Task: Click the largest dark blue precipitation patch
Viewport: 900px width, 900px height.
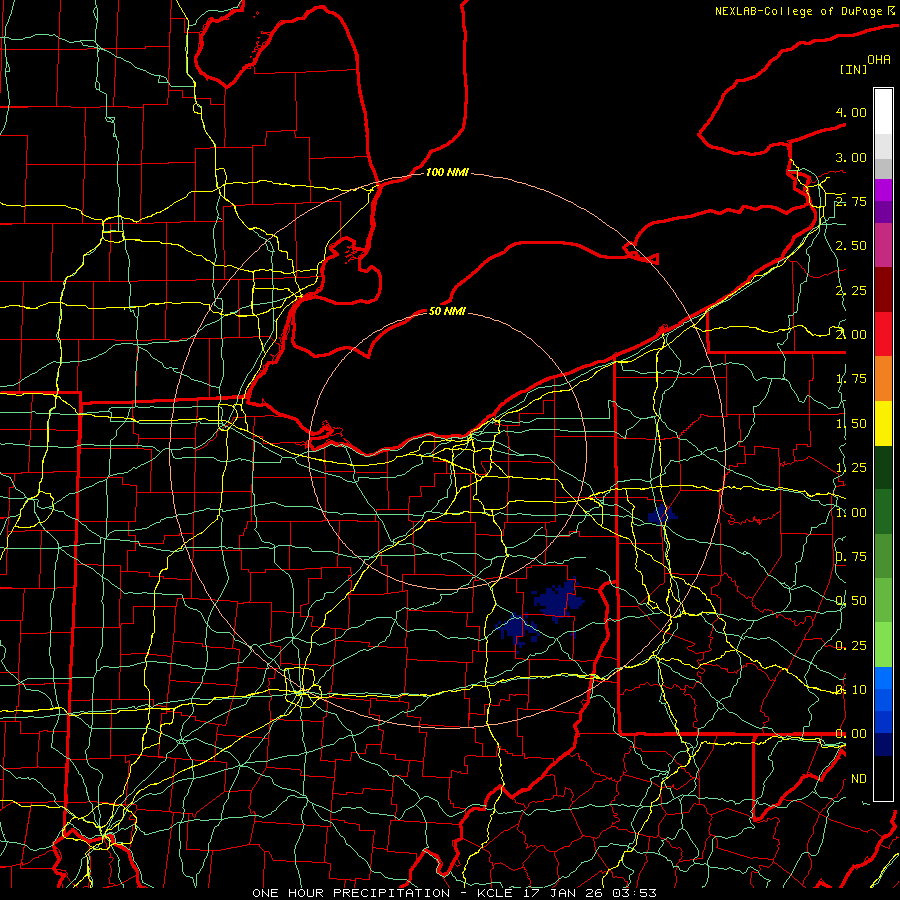Action: point(558,600)
